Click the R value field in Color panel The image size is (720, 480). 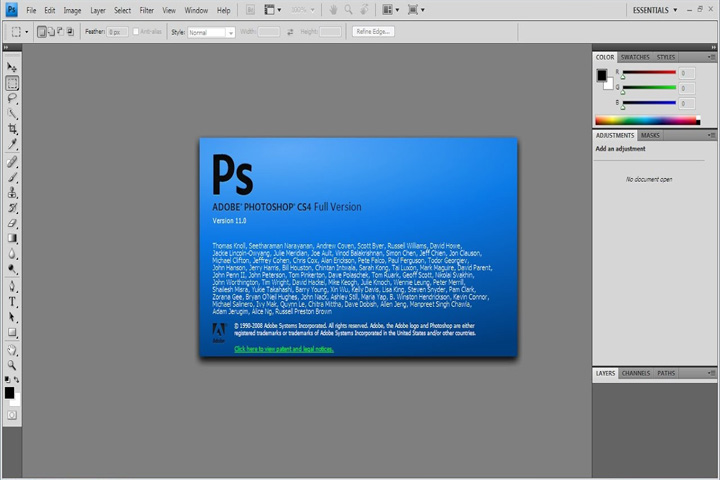pos(686,73)
